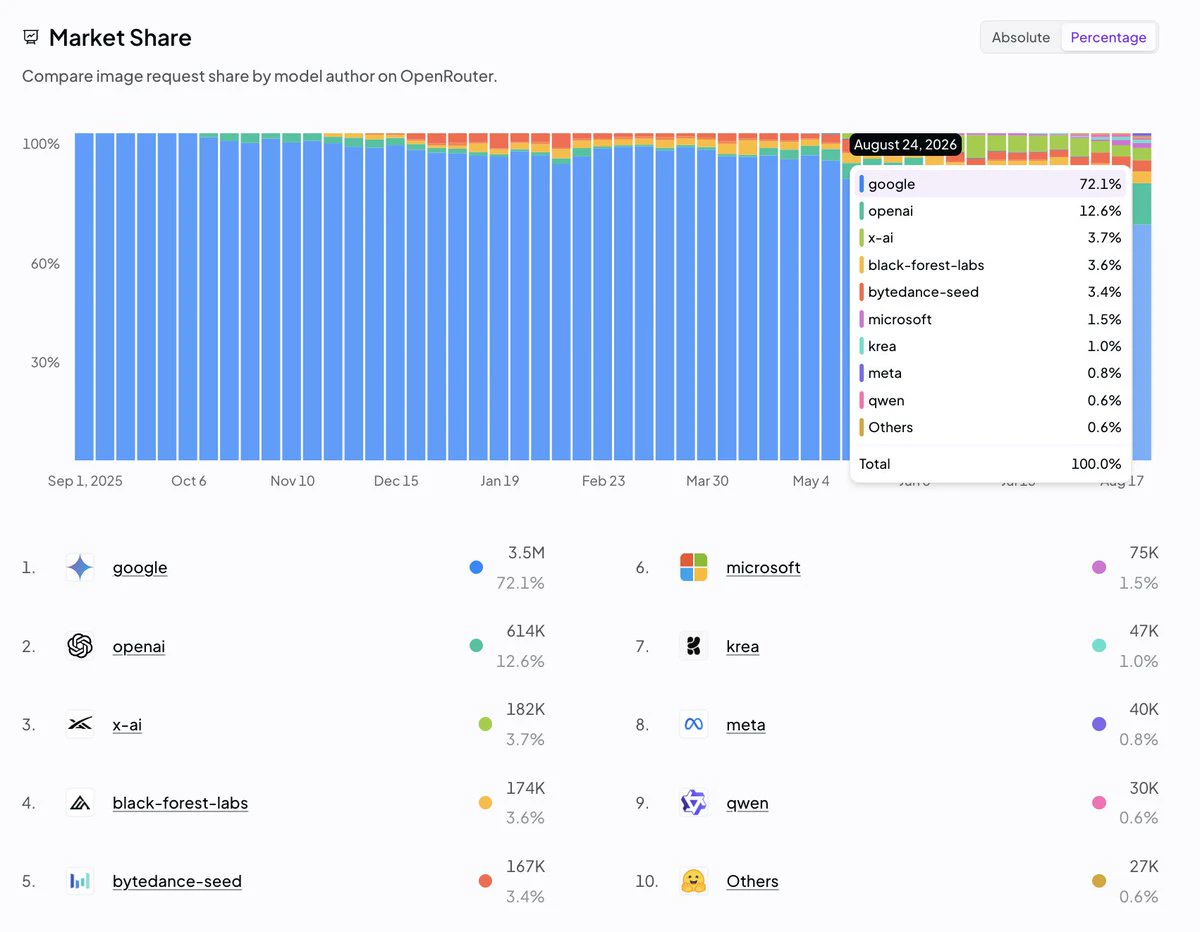Click the yellow dot beside black-forest-labs 174K

[485, 802]
